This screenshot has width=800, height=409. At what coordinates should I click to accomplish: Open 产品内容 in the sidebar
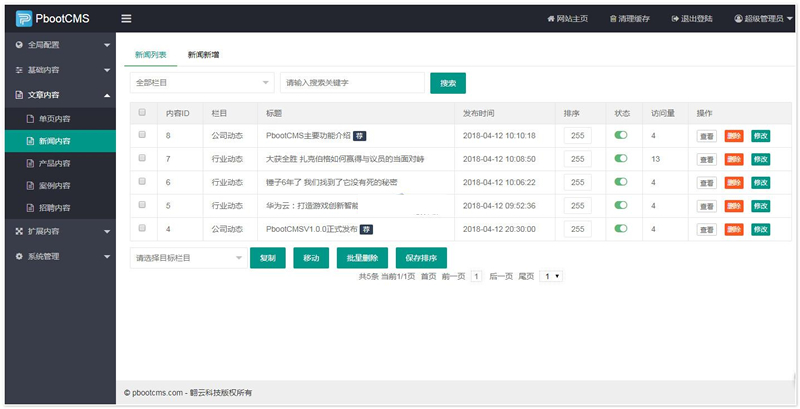[54, 163]
